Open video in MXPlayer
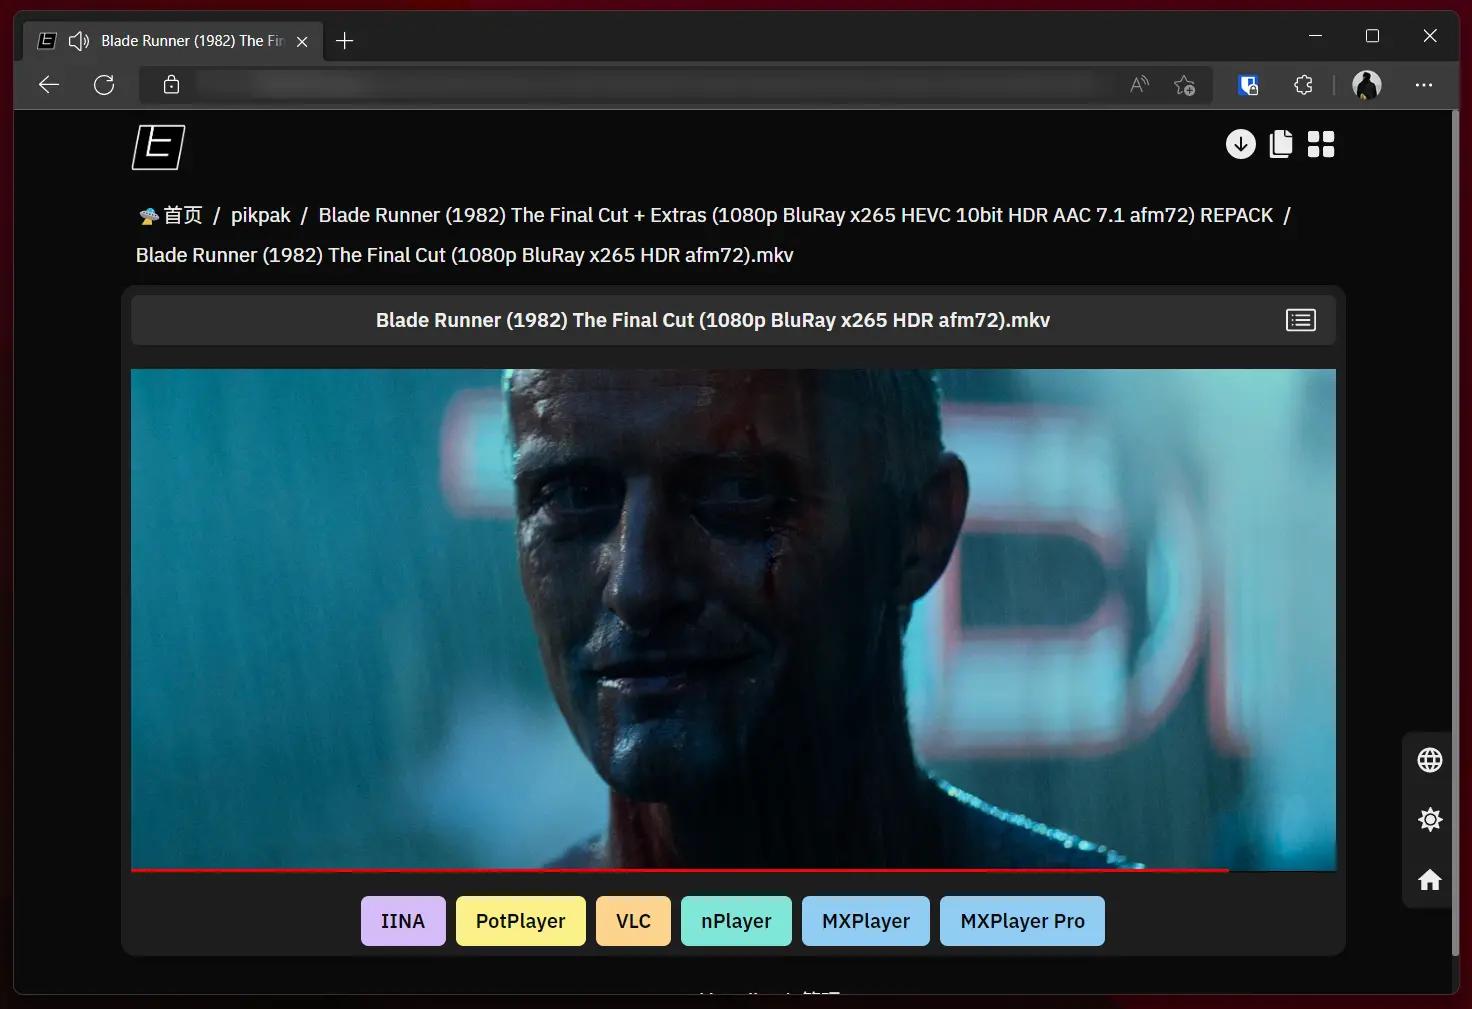 pyautogui.click(x=866, y=921)
